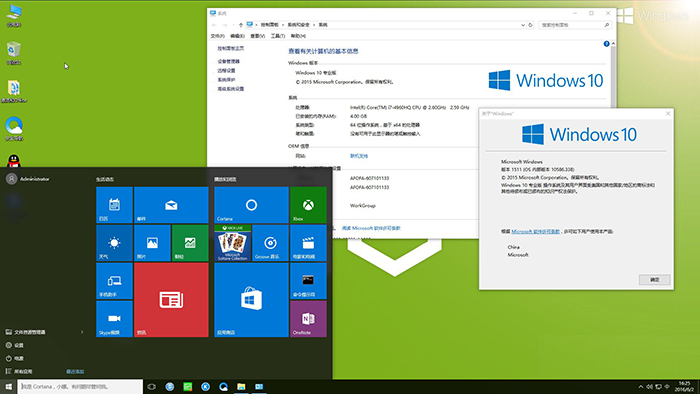Screen dimensions: 700x394
Task: Click the clock in system tray
Action: click(683, 386)
